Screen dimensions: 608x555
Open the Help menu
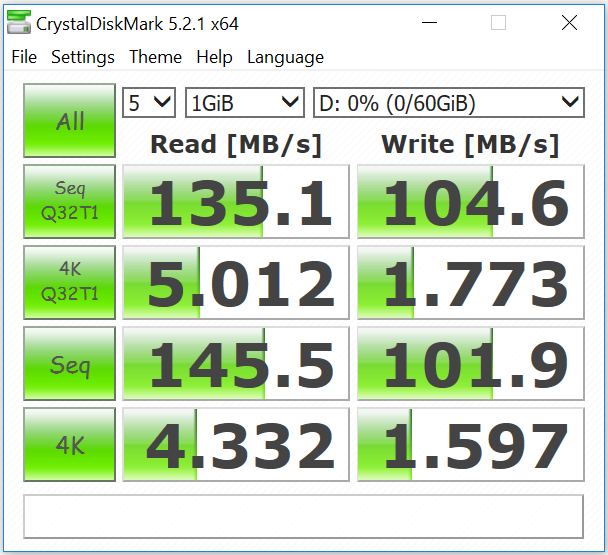point(214,57)
